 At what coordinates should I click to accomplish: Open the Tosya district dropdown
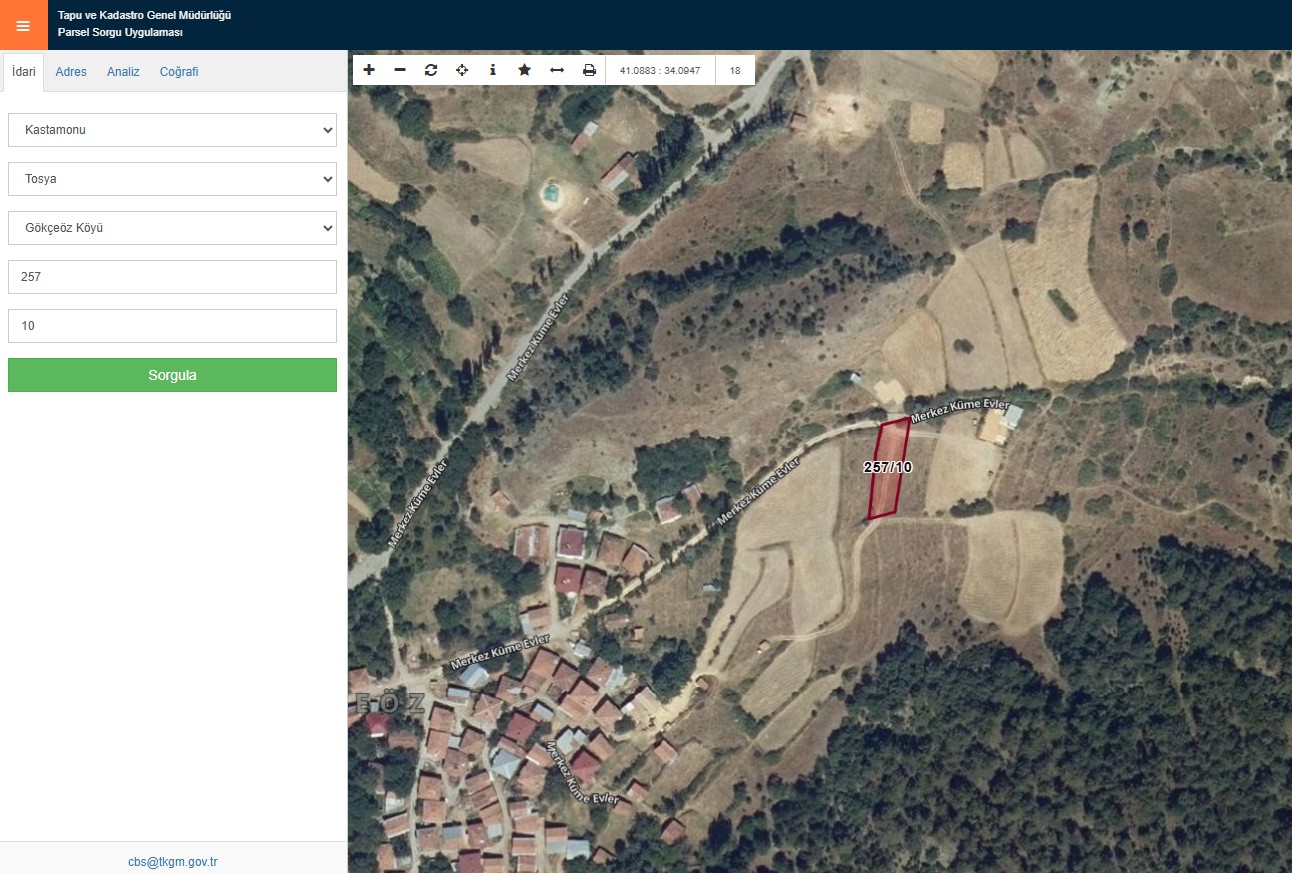pos(172,179)
